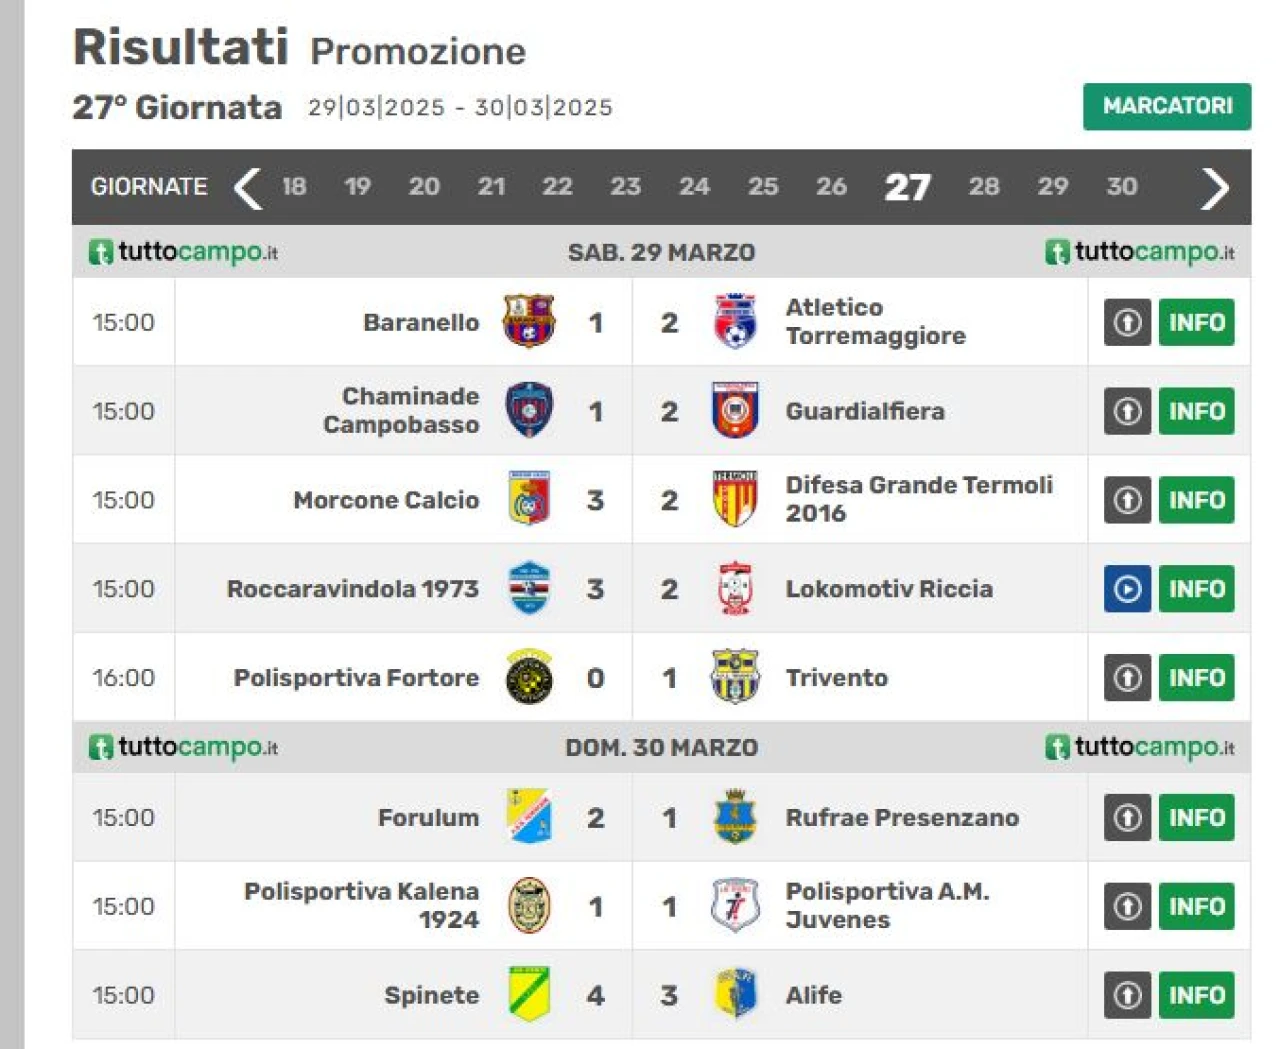Click the Trivento team crest
Image resolution: width=1280 pixels, height=1049 pixels.
click(735, 677)
